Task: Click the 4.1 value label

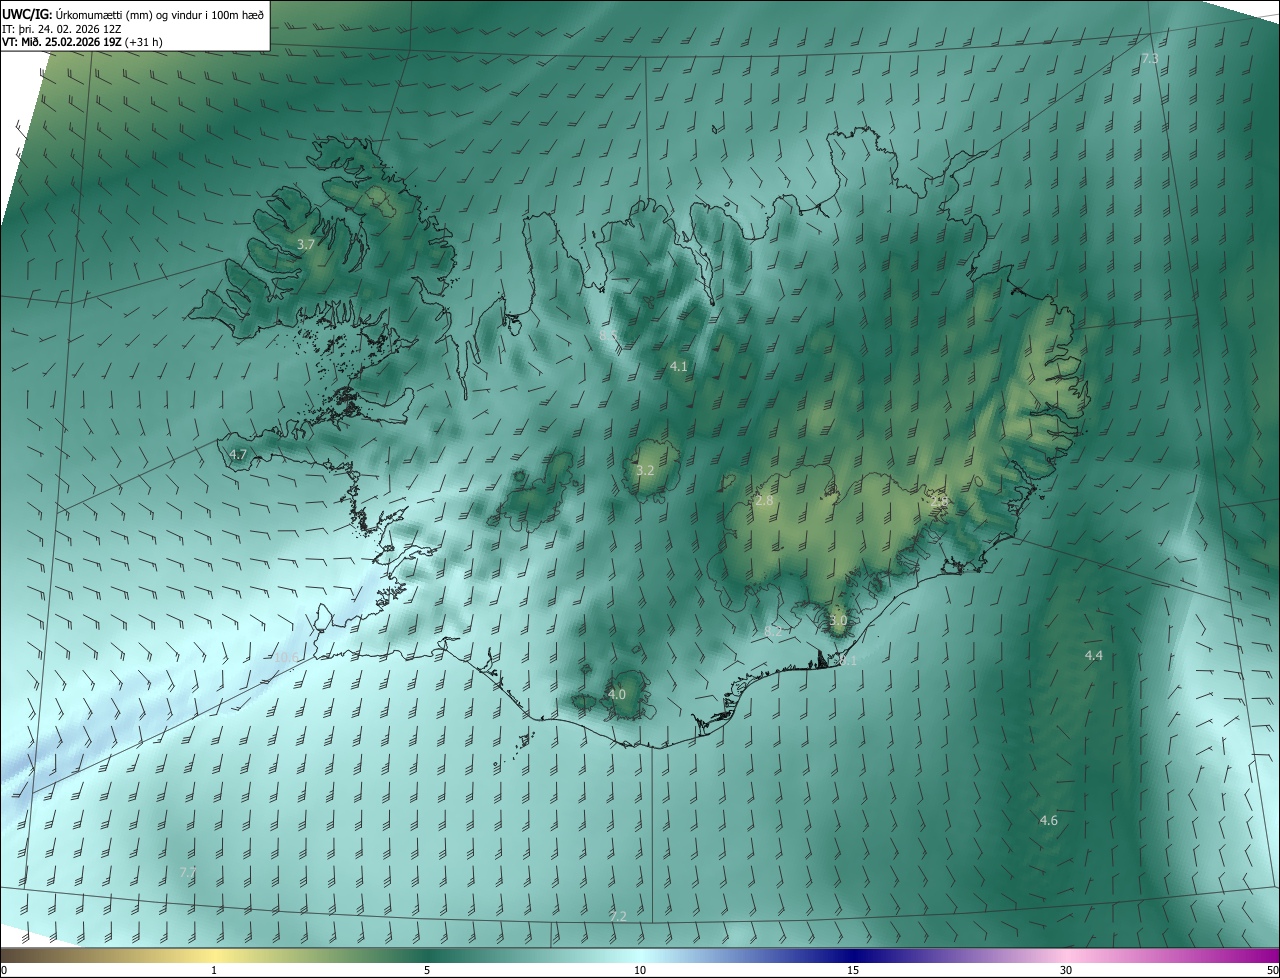Action: (x=678, y=367)
